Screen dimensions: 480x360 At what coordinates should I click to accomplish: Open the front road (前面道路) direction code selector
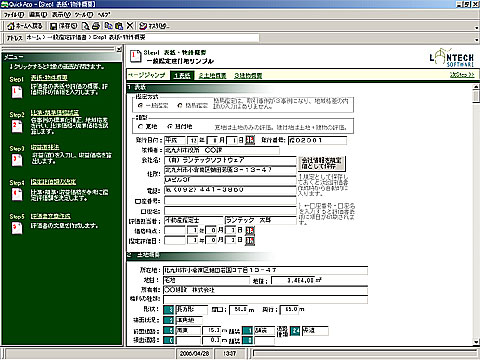tap(169, 331)
